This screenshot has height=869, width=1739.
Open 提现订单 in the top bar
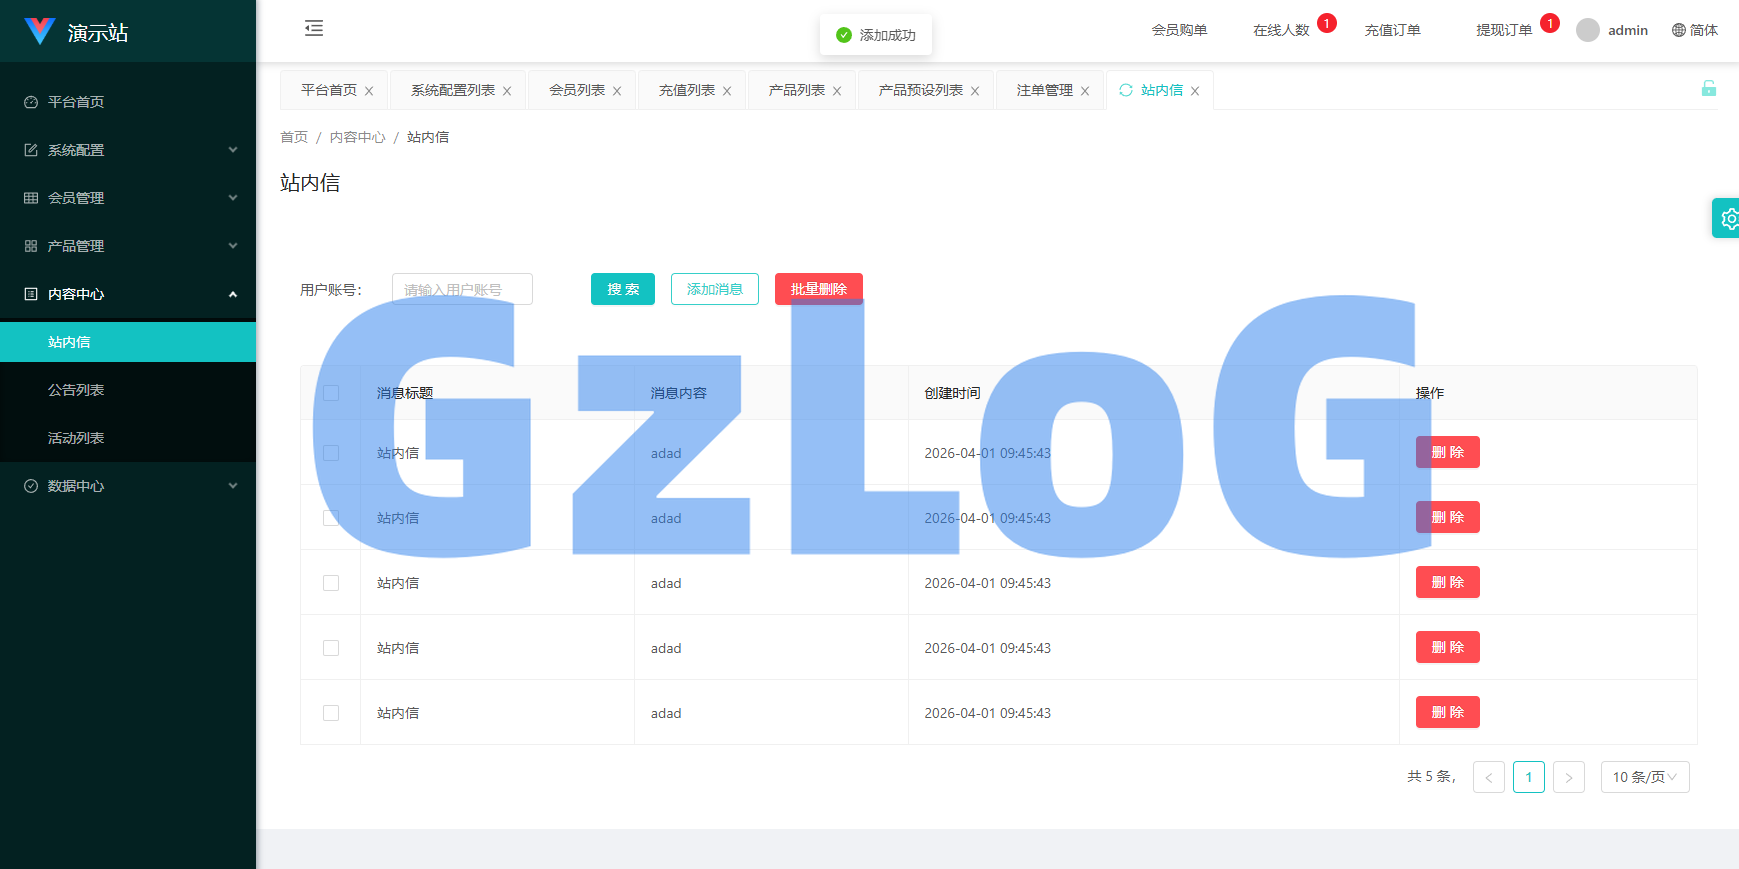pos(1504,30)
